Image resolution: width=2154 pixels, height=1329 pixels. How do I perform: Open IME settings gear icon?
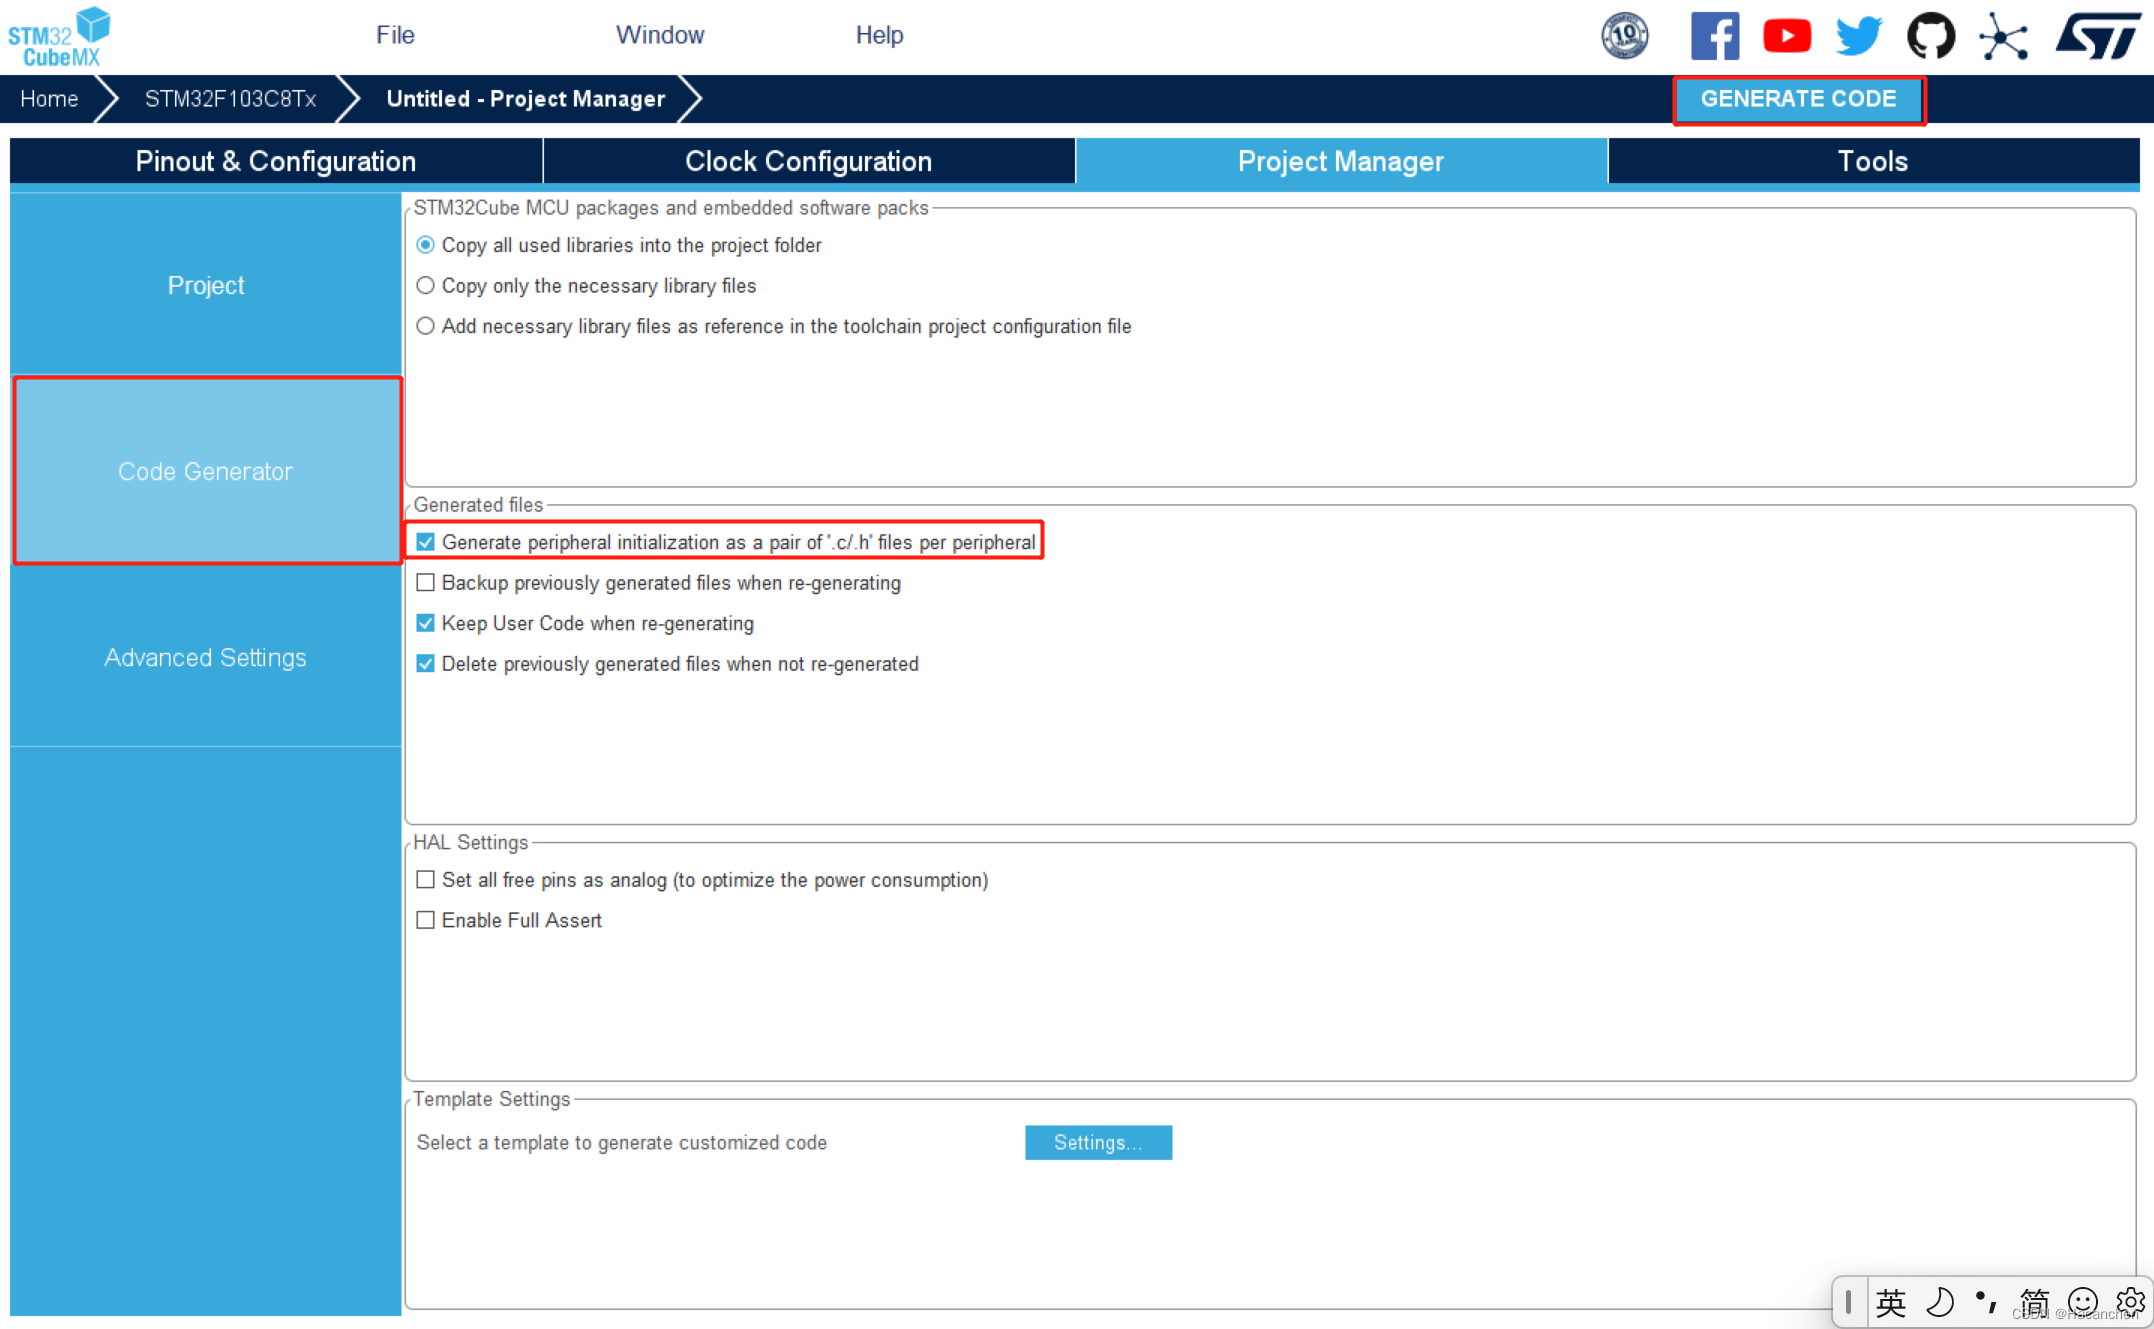[x=2130, y=1301]
